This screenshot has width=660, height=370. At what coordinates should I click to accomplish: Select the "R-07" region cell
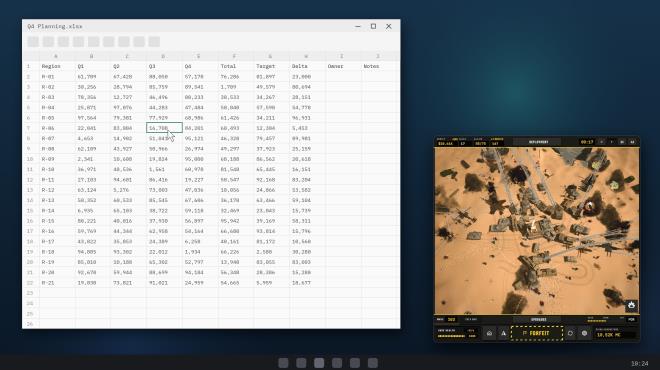tap(57, 138)
